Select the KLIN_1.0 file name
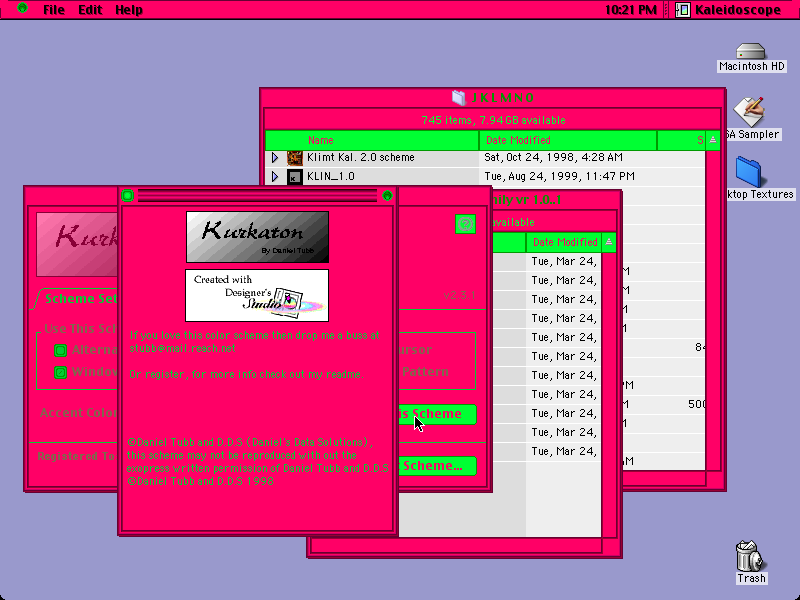Screen dimensions: 800x600 pyautogui.click(x=331, y=177)
